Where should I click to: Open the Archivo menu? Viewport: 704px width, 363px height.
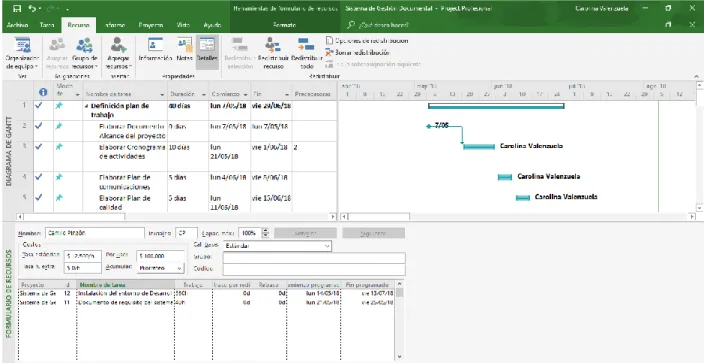(x=18, y=25)
